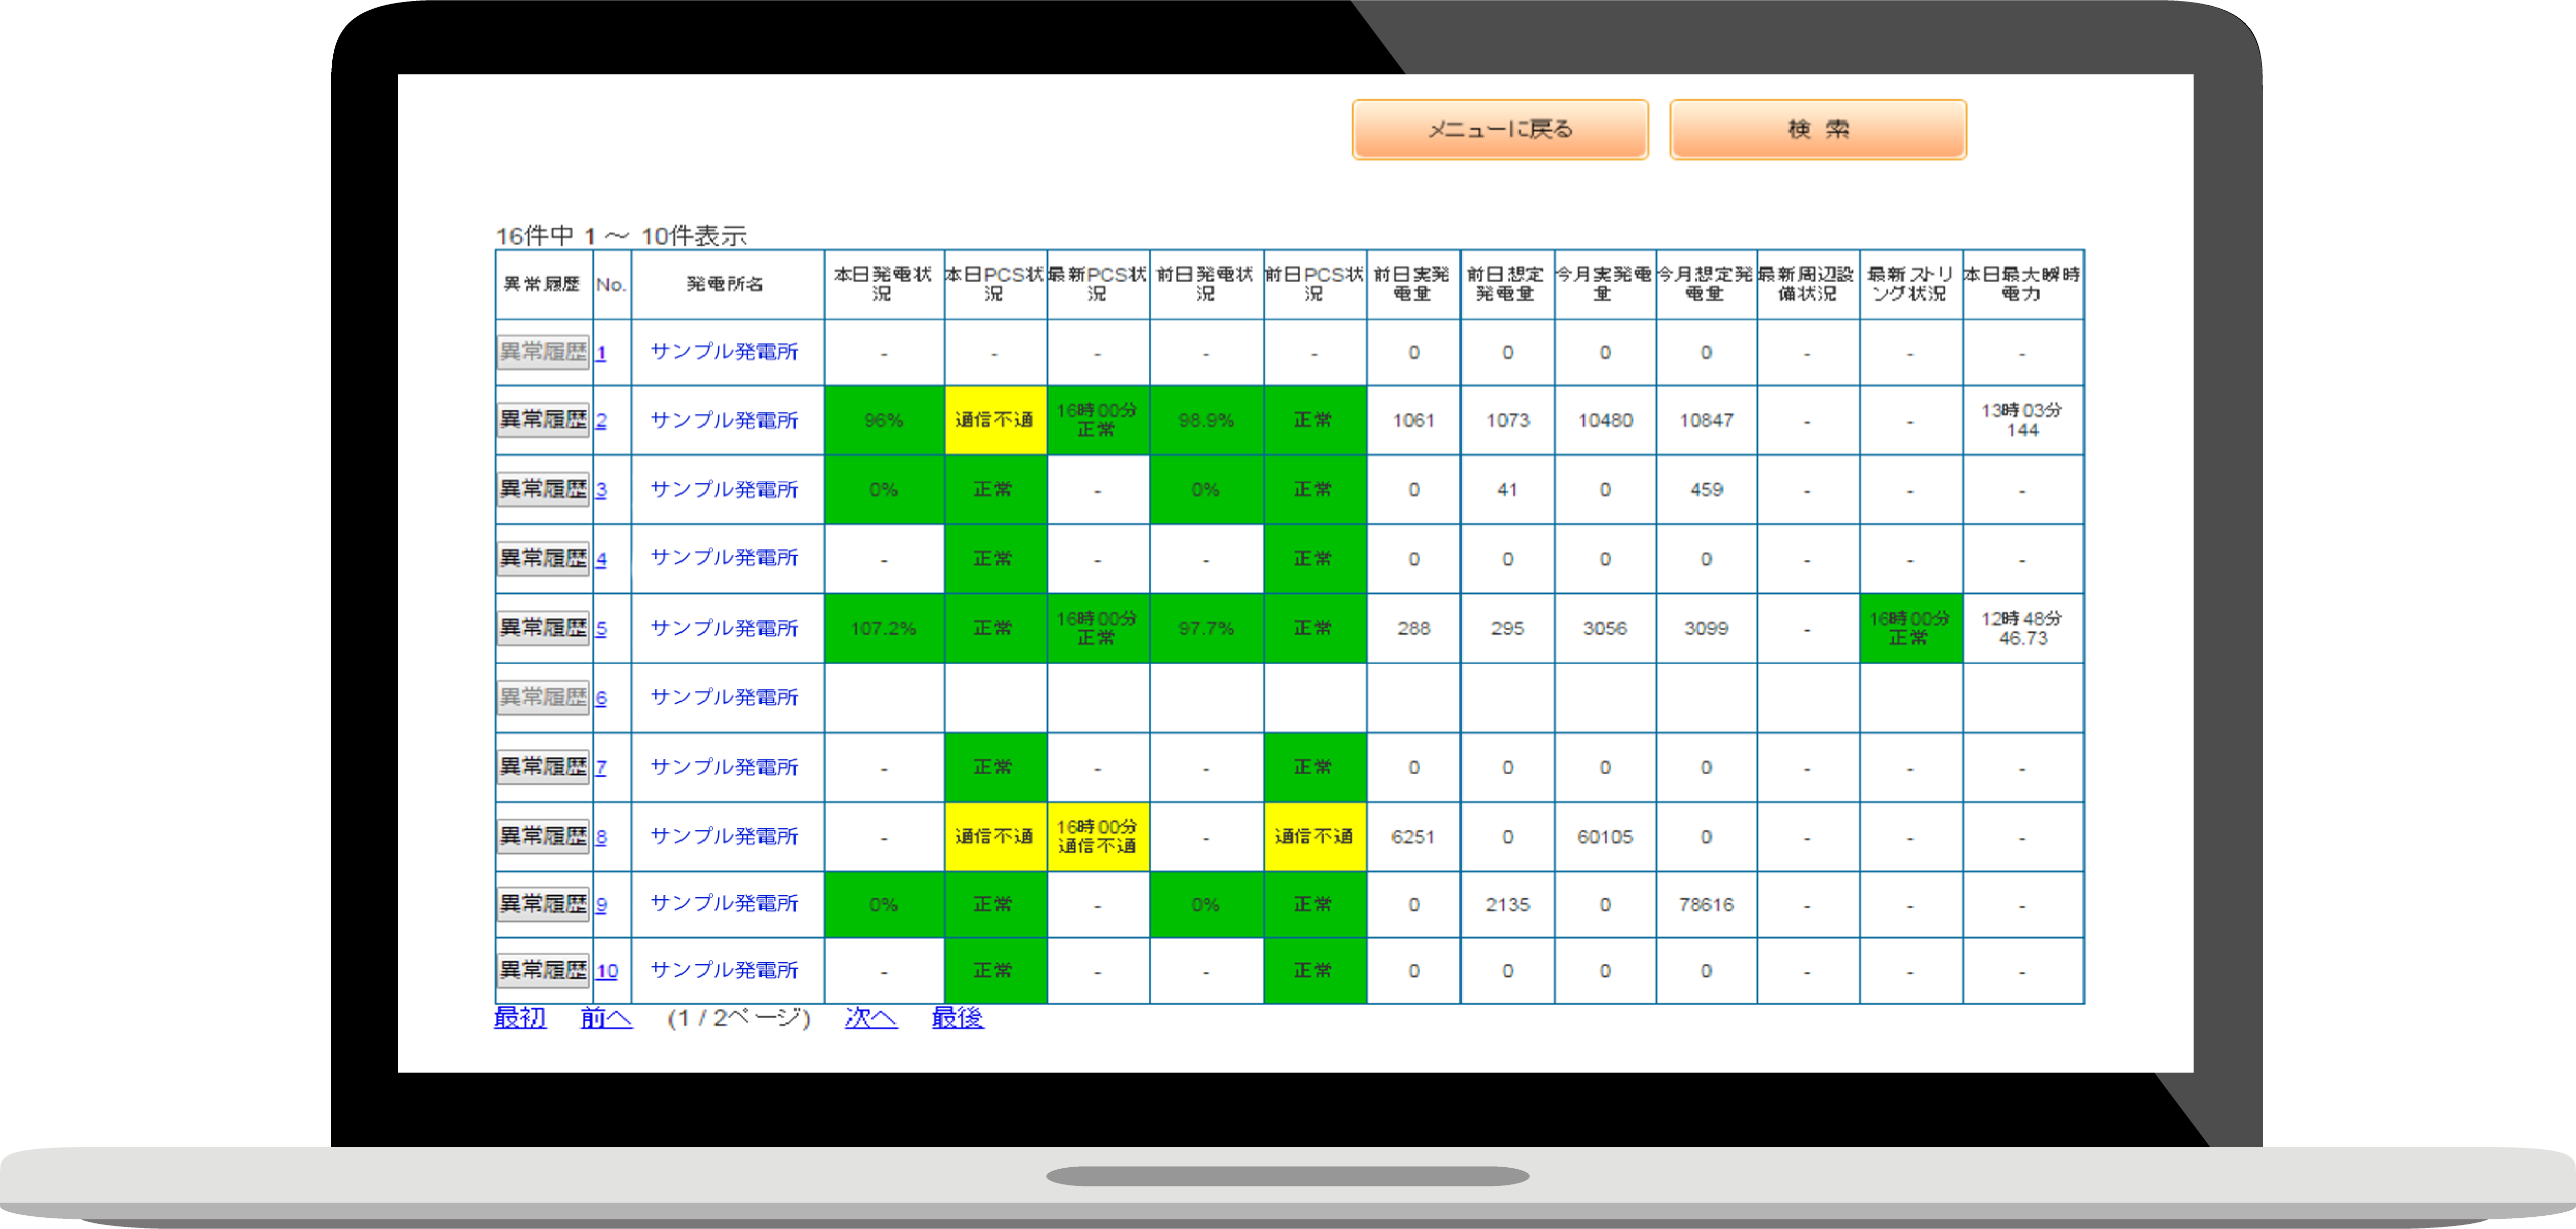Click the メニューに戻る button
The height and width of the screenshot is (1229, 2576).
tap(1499, 129)
